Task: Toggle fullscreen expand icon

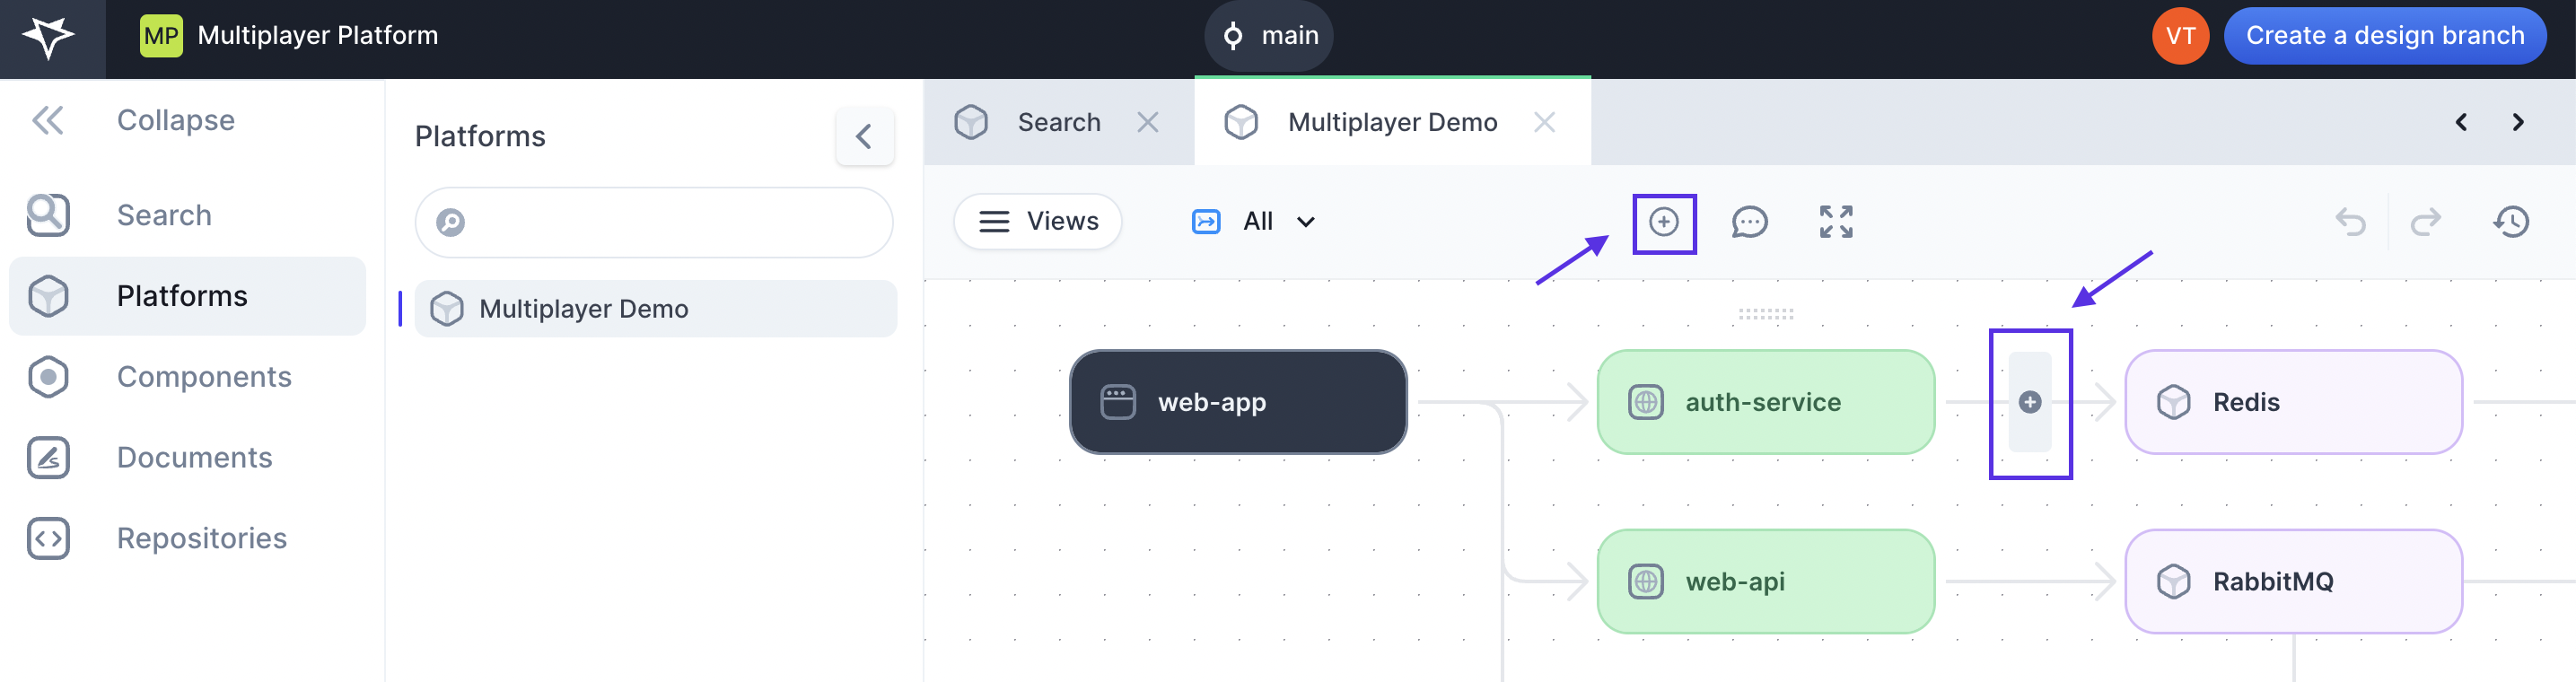Action: [1836, 222]
